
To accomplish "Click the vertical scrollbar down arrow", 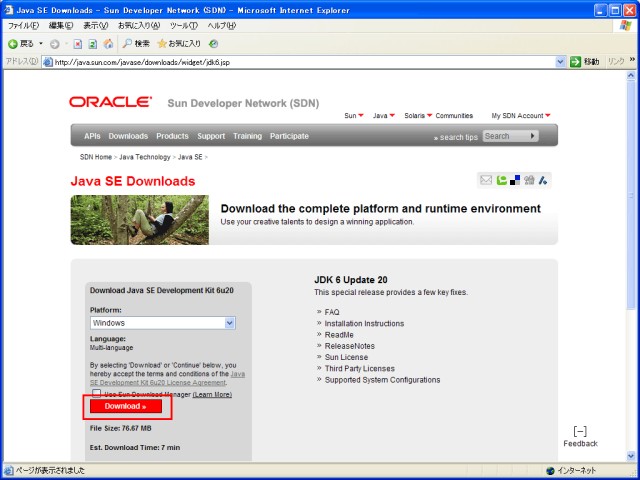I will coord(630,456).
